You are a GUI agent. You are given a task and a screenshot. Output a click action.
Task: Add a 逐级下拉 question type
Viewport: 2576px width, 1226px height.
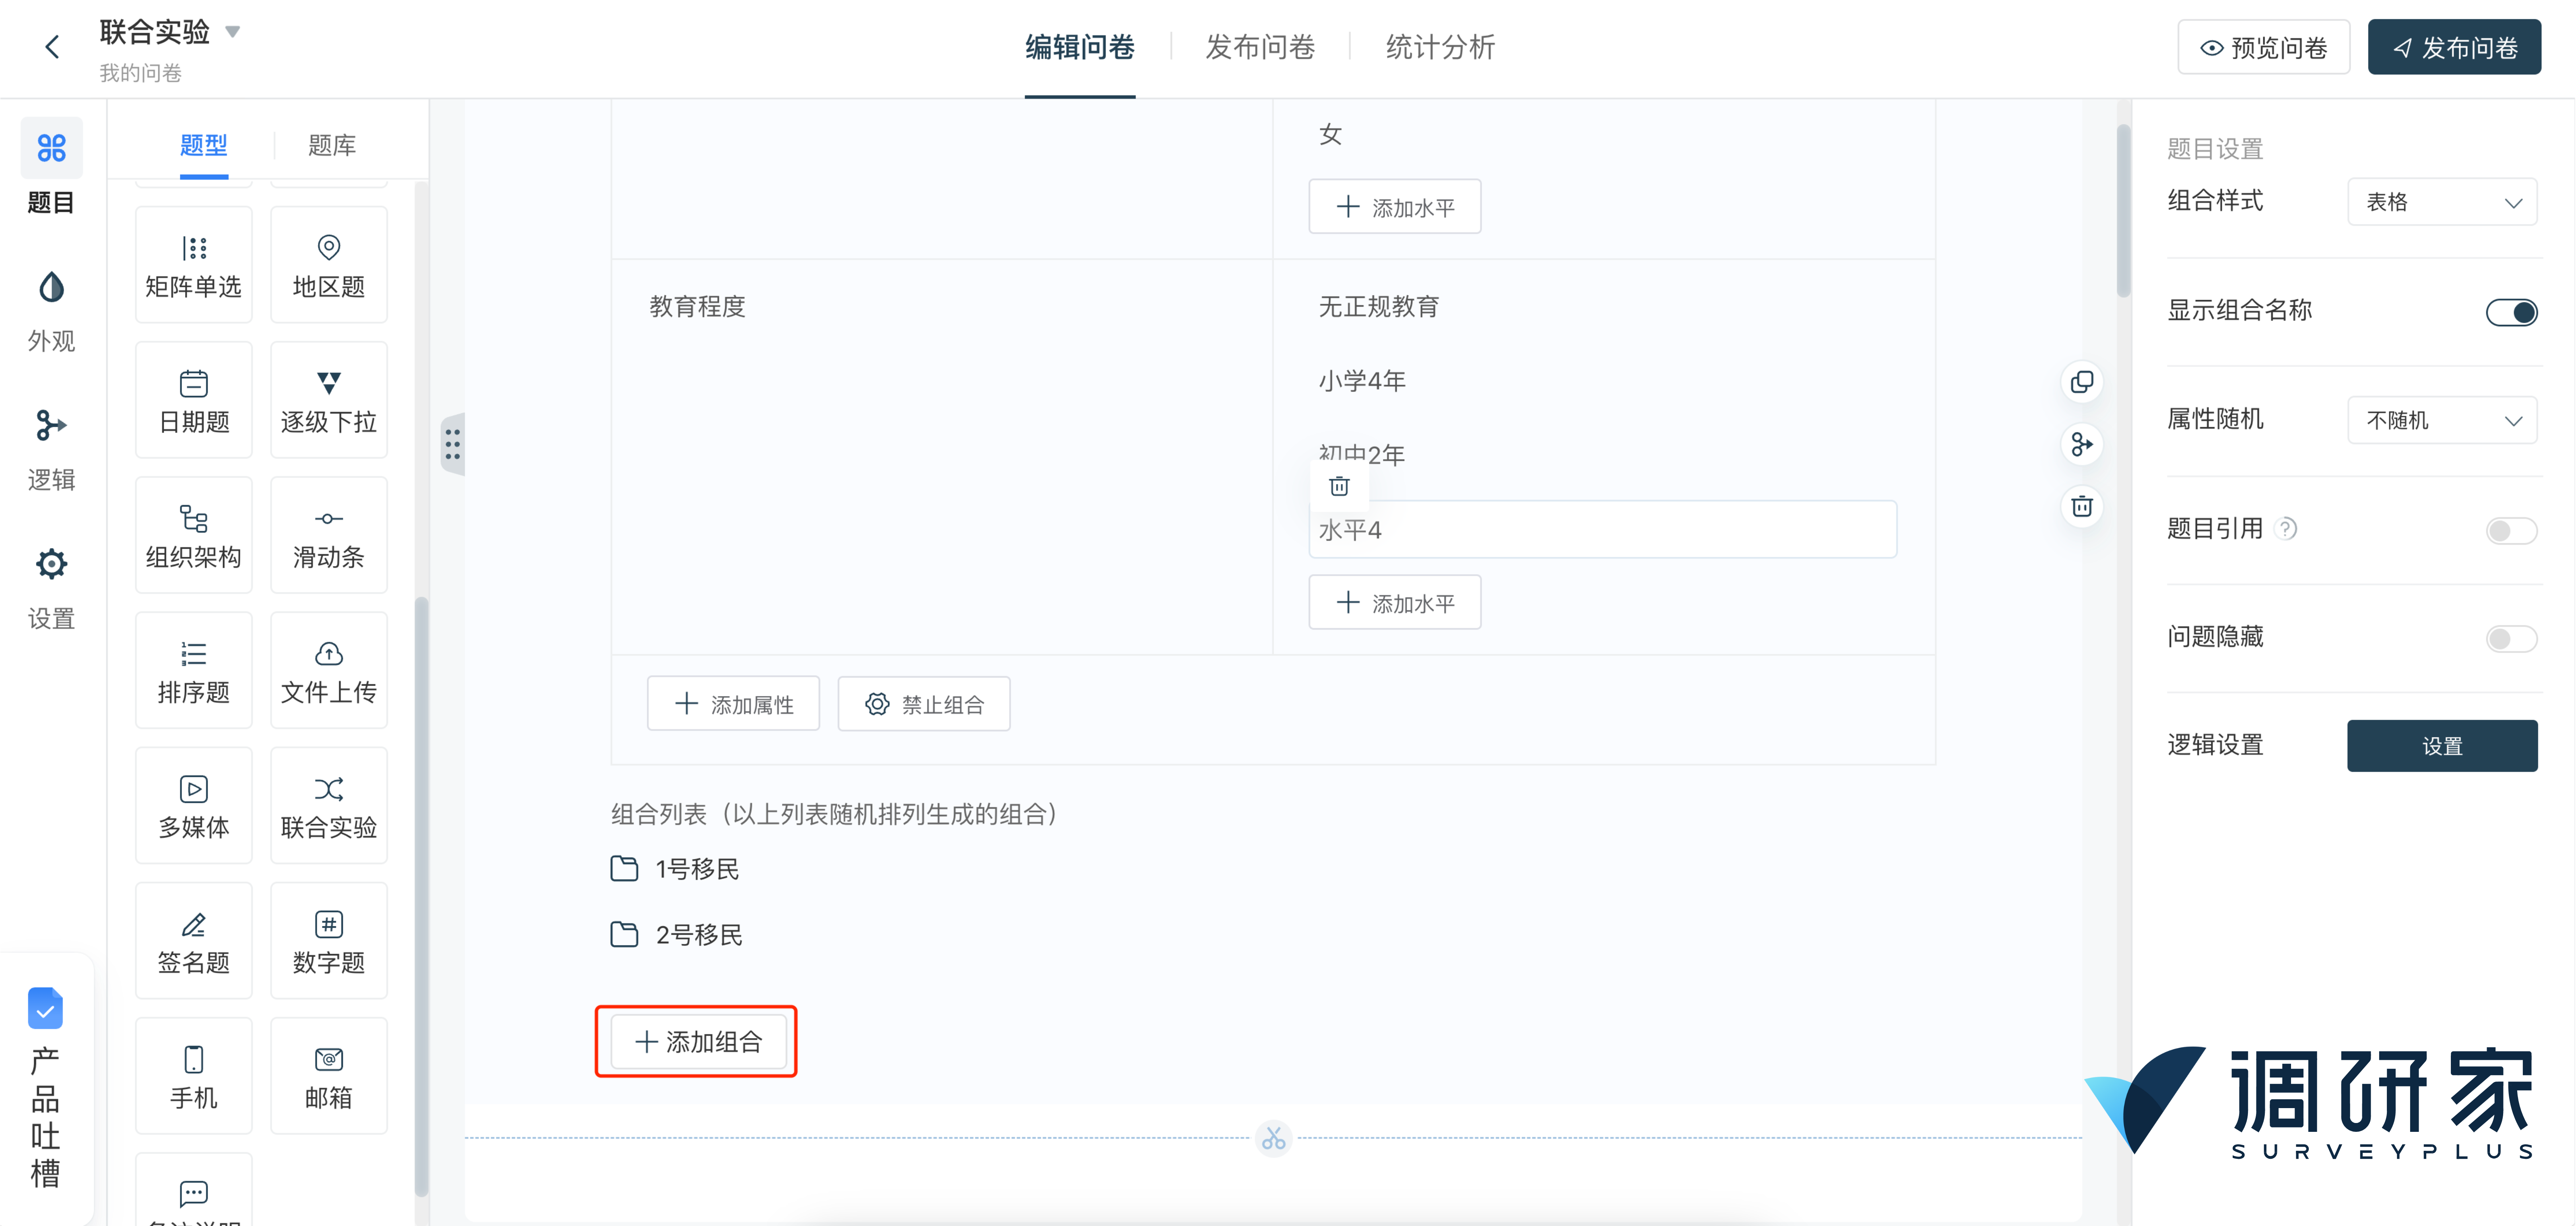tap(329, 400)
